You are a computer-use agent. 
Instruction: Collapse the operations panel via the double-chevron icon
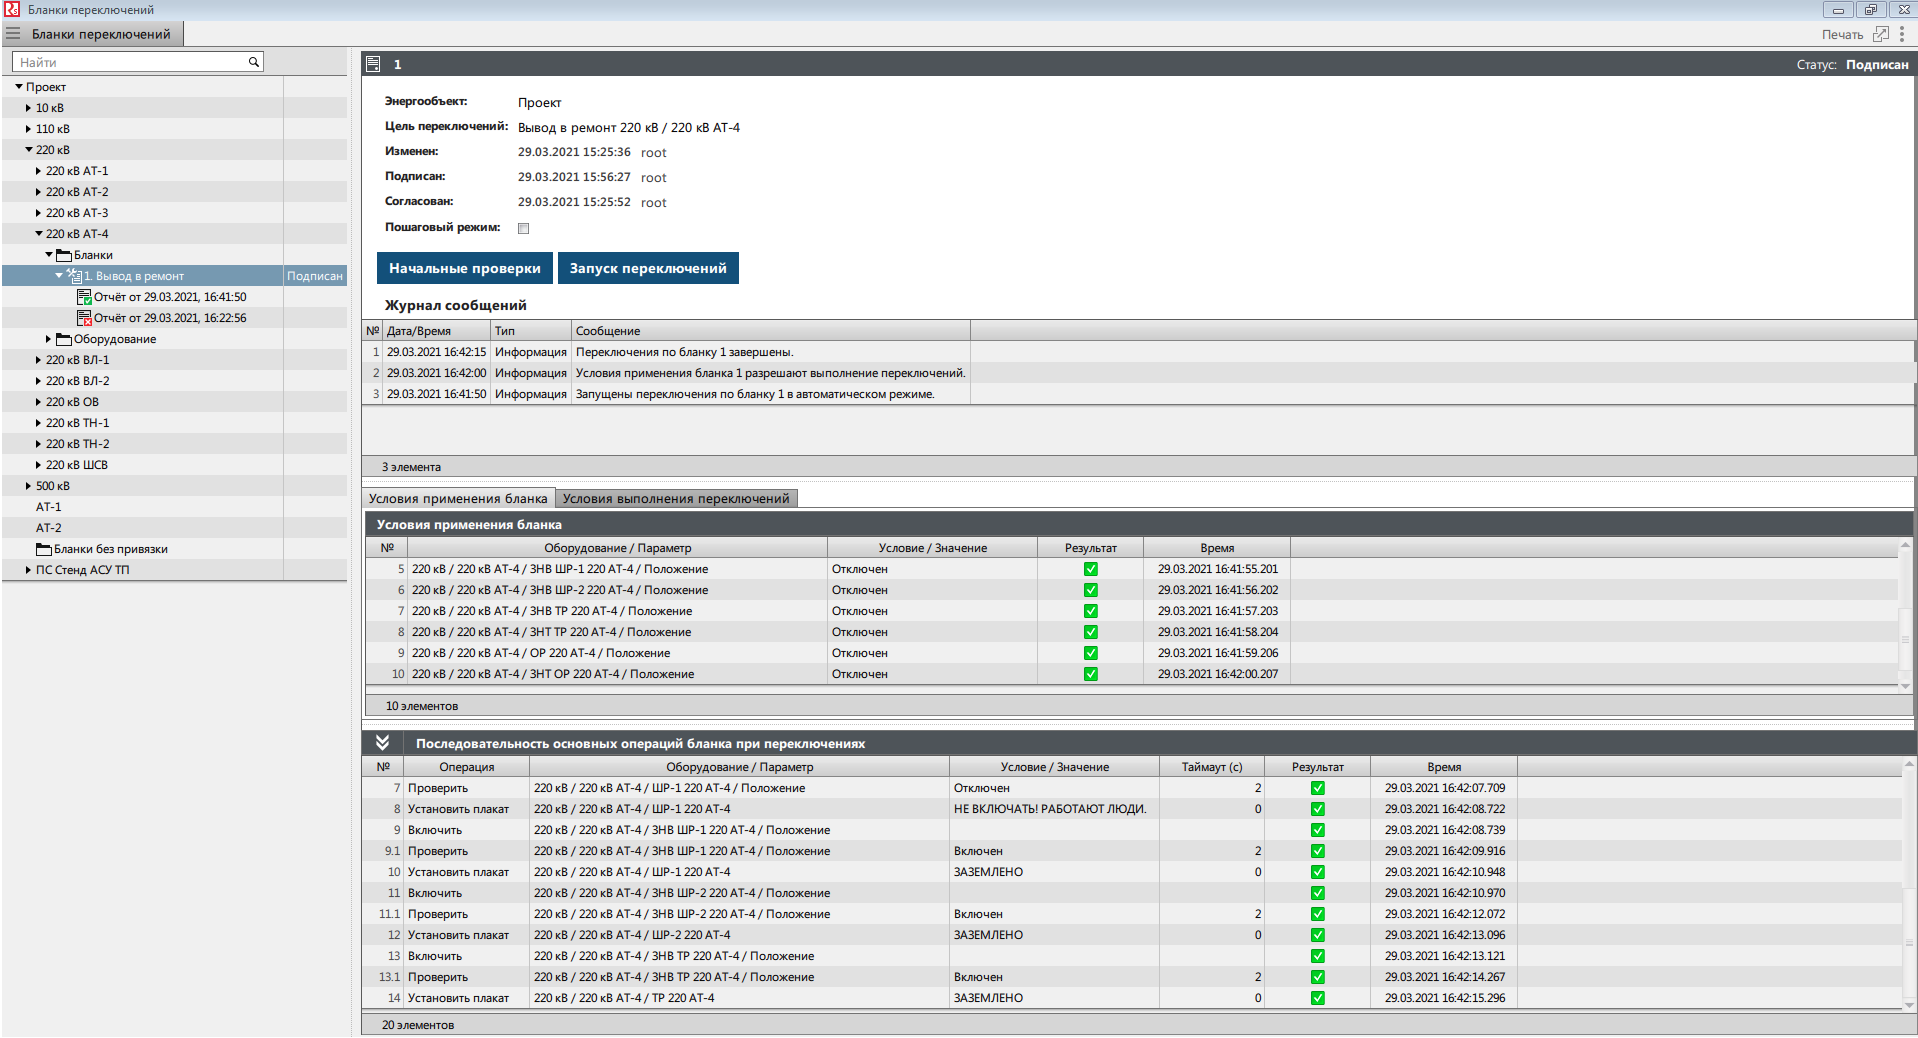click(383, 743)
